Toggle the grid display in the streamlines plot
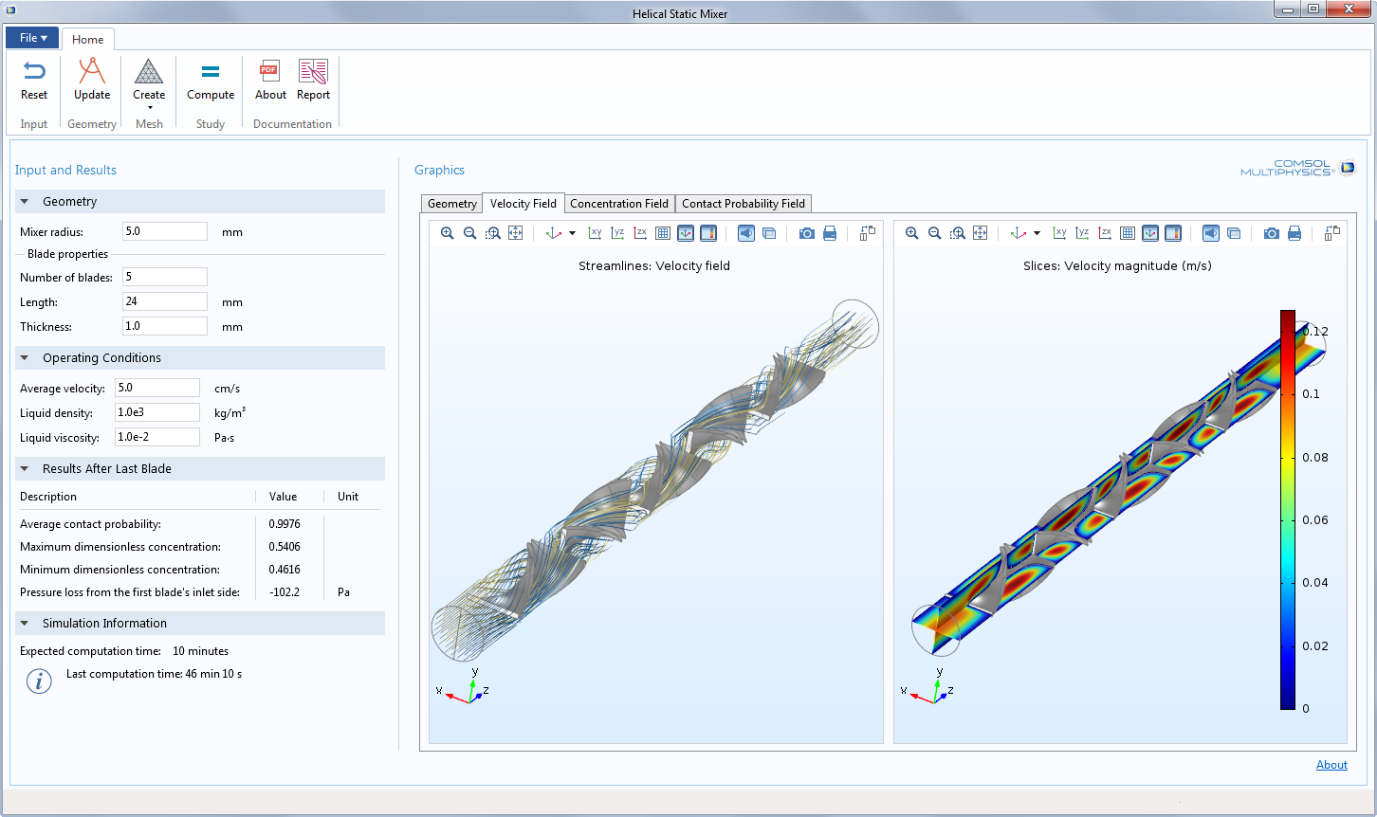Viewport: 1377px width, 817px height. (x=662, y=233)
